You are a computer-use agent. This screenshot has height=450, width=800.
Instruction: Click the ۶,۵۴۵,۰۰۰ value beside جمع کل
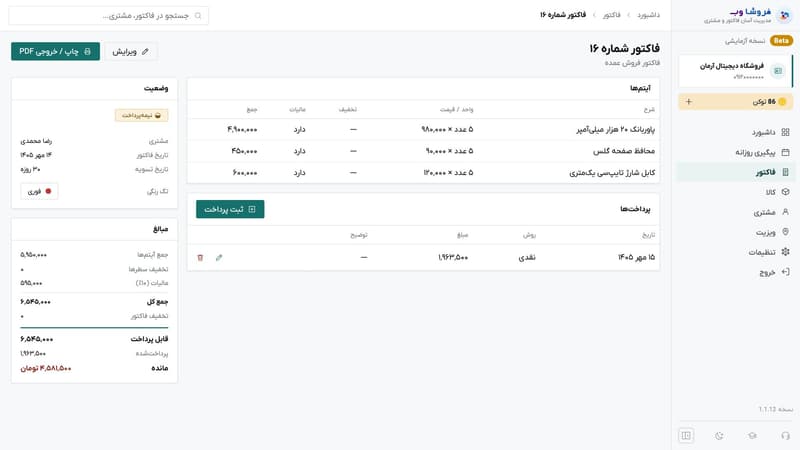(36, 302)
